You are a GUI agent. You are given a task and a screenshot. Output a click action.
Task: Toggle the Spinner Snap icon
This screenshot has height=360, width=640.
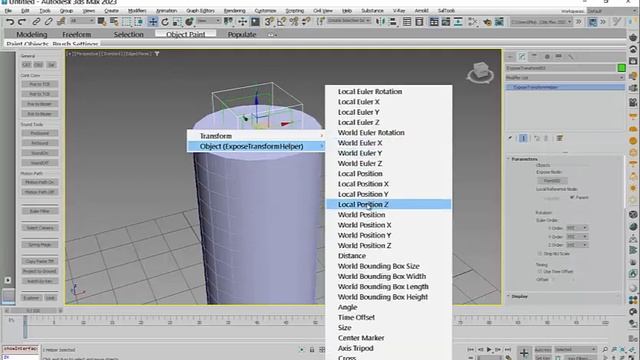coord(306,22)
